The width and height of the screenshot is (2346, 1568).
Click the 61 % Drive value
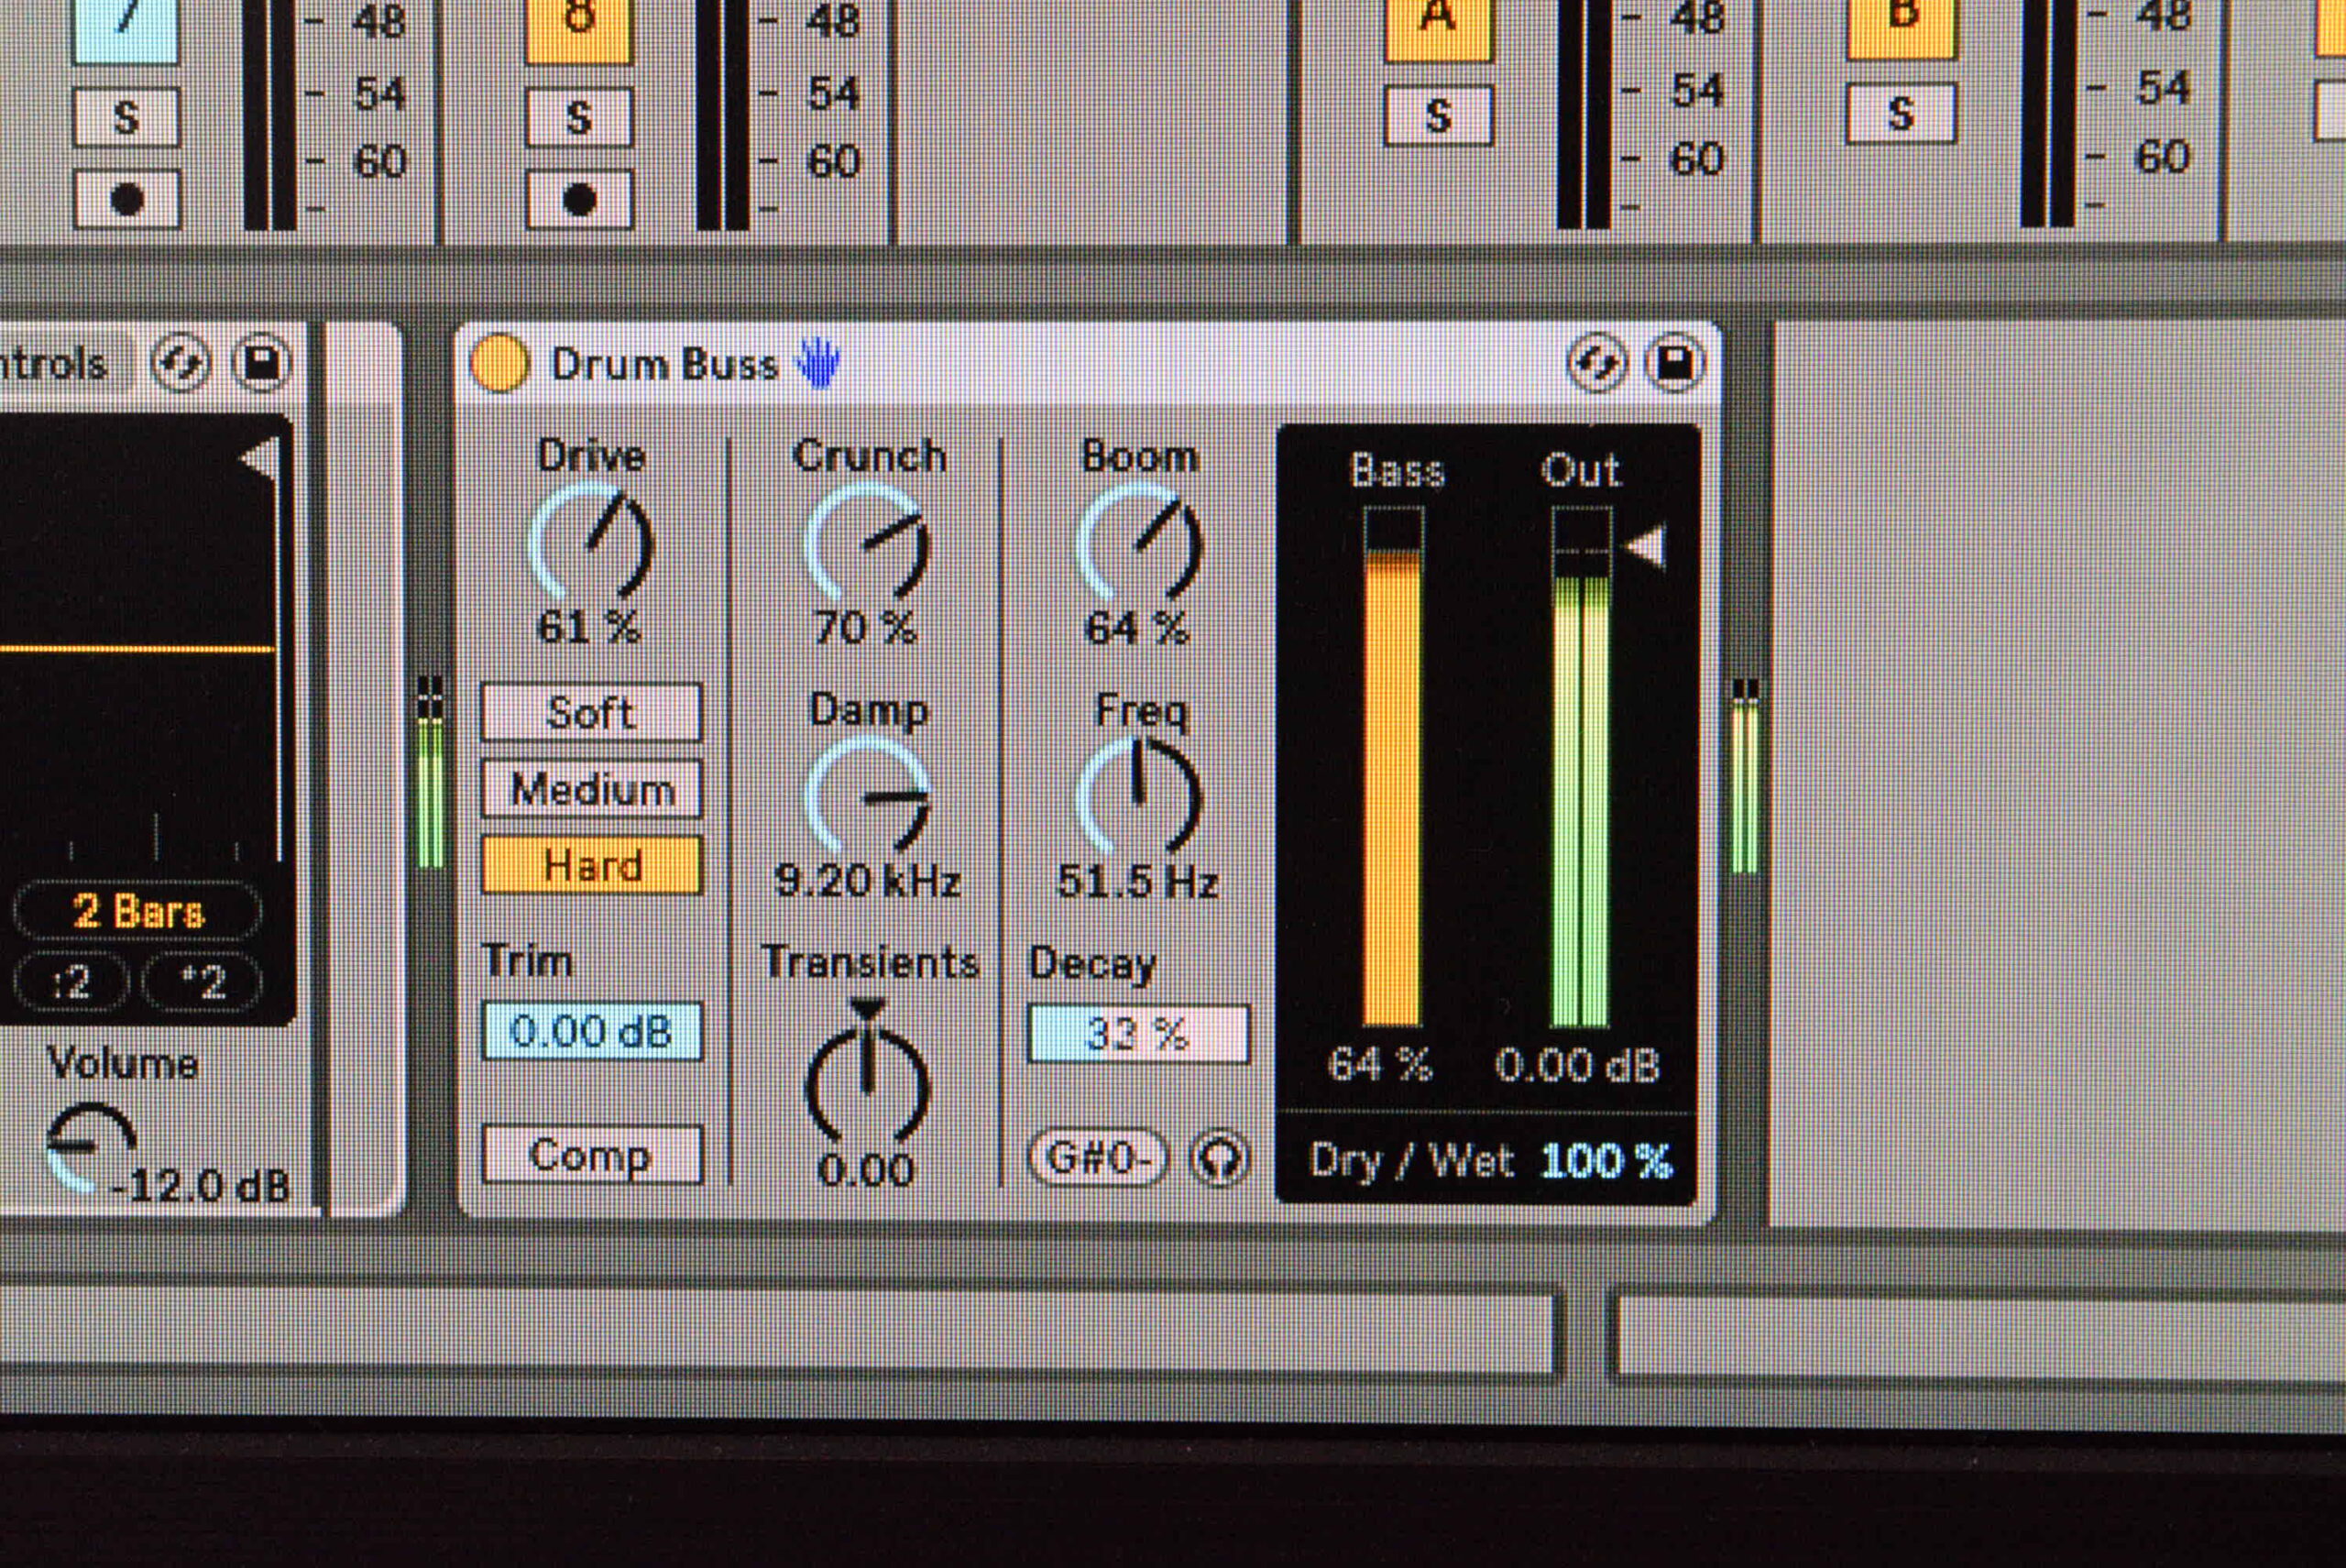[x=589, y=627]
